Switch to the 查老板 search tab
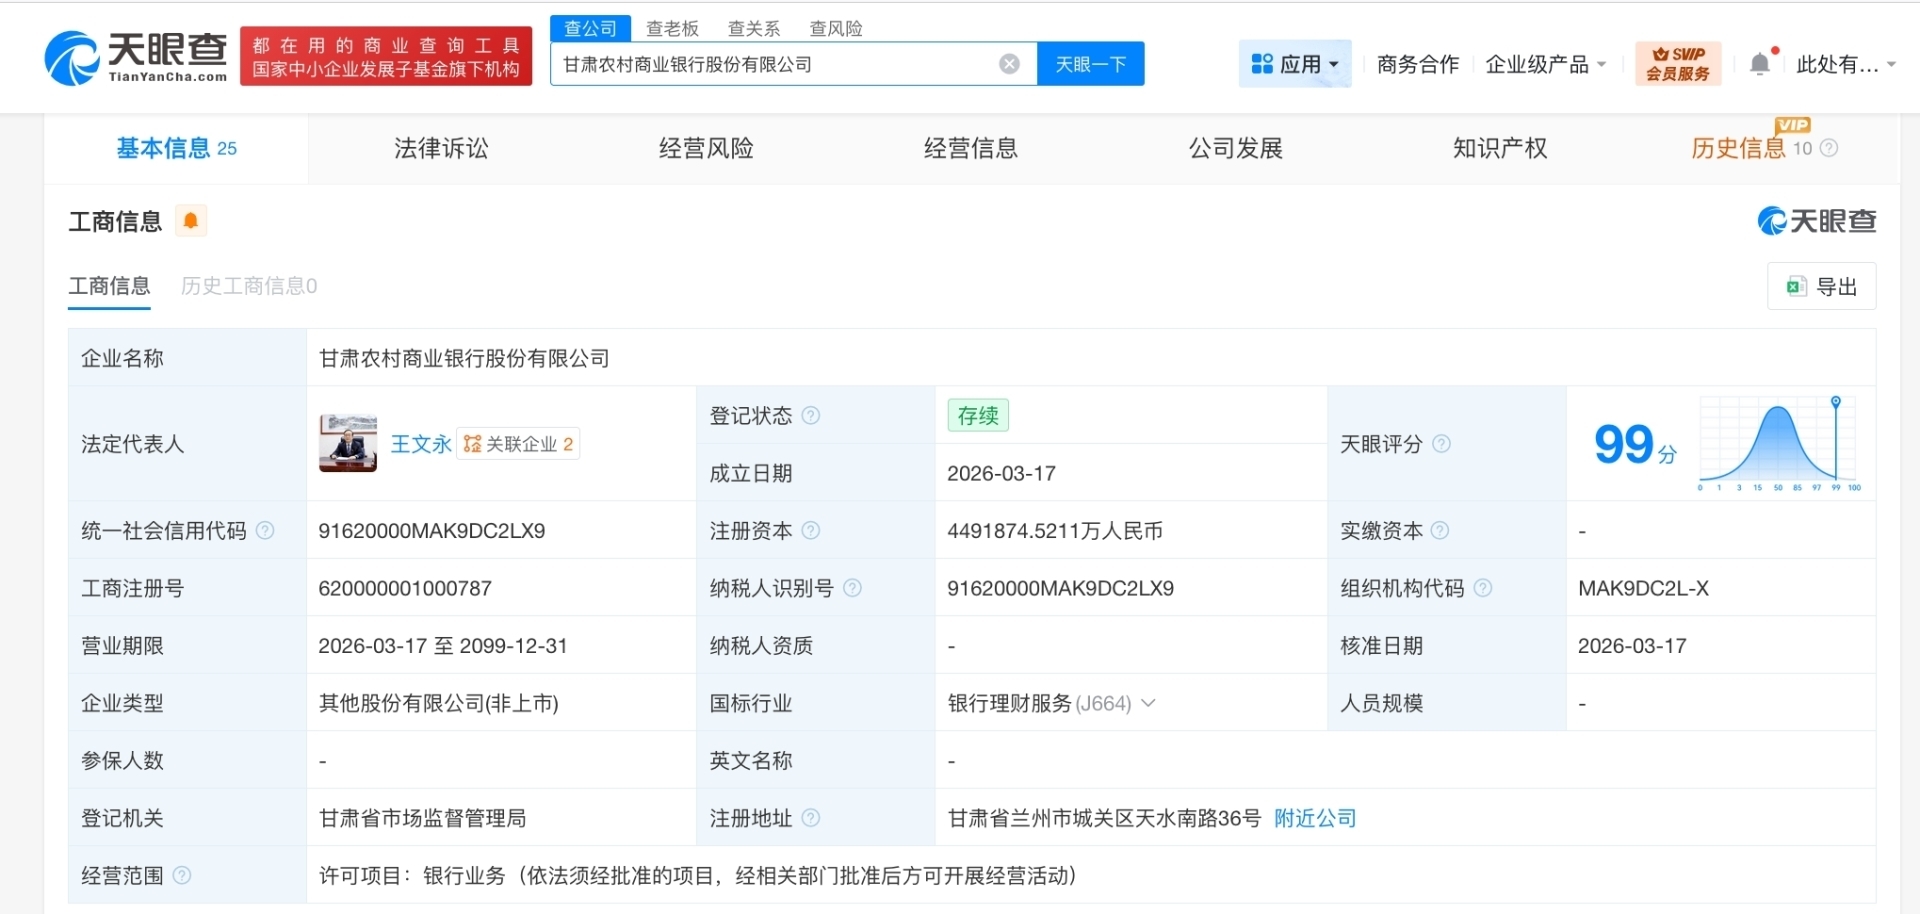 pos(672,28)
